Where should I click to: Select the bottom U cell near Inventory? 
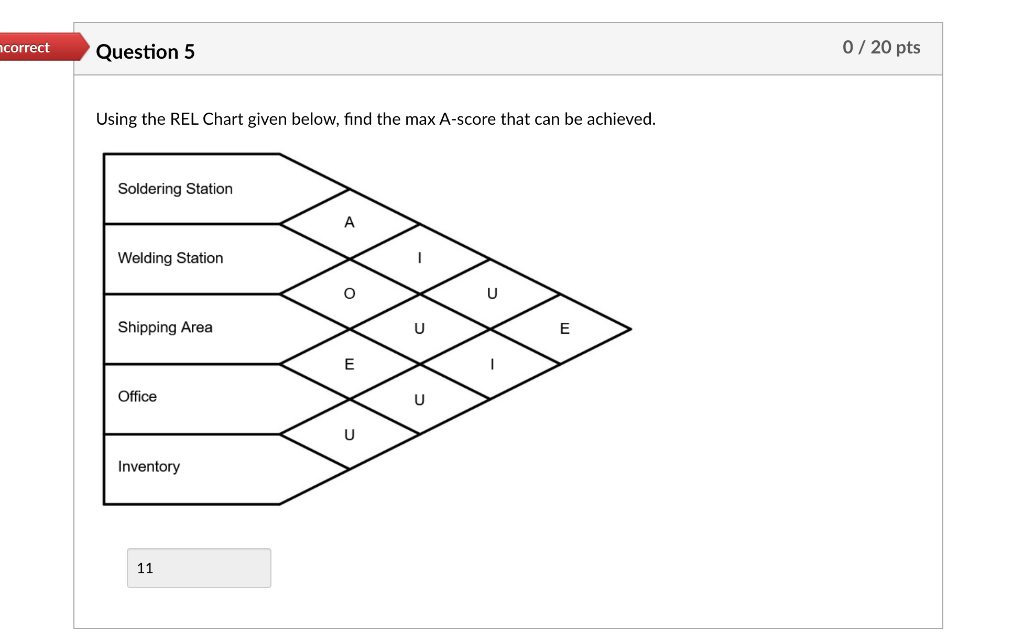point(349,434)
